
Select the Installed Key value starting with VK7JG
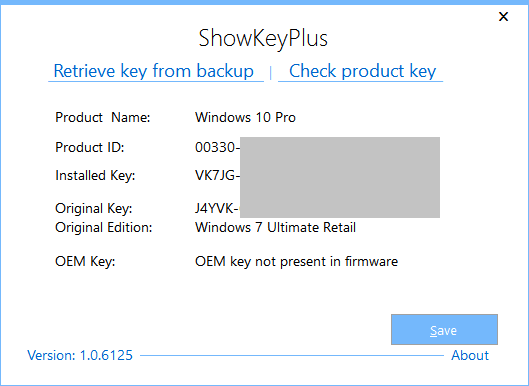pos(217,175)
